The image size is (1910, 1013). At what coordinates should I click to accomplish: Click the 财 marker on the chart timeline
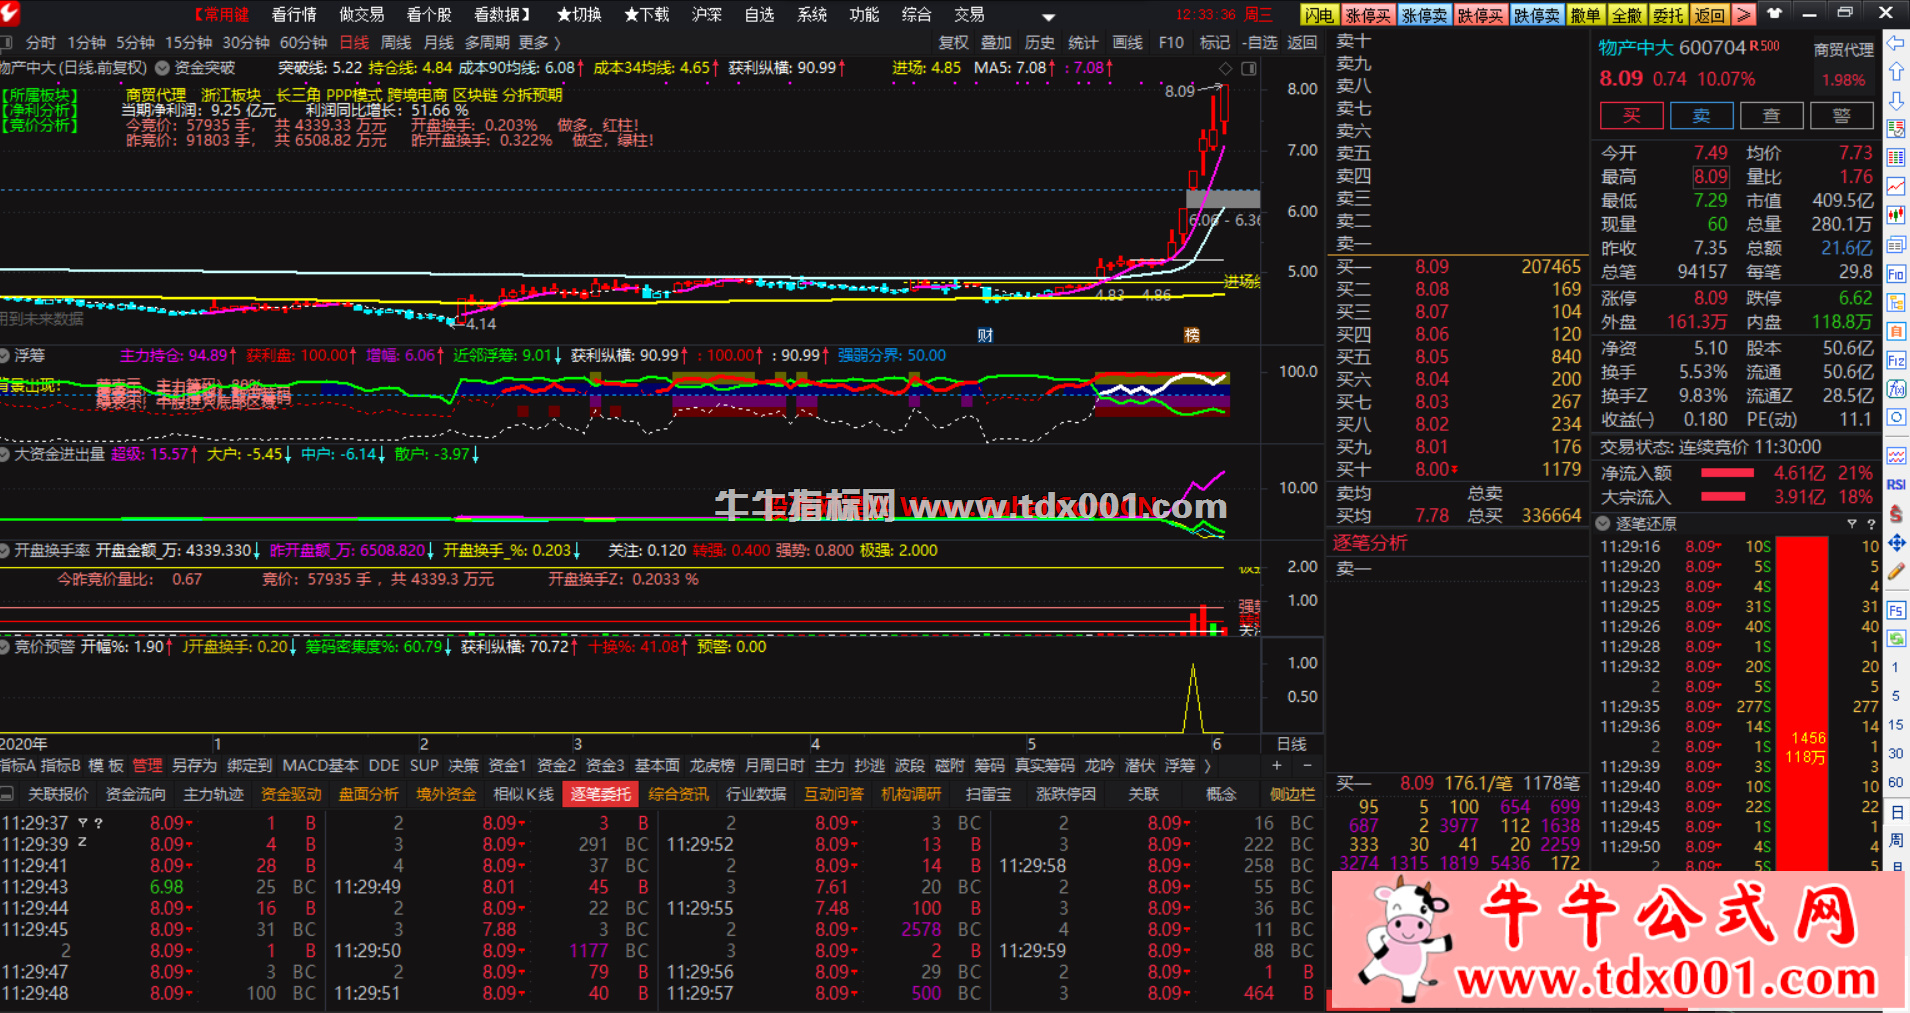(985, 335)
